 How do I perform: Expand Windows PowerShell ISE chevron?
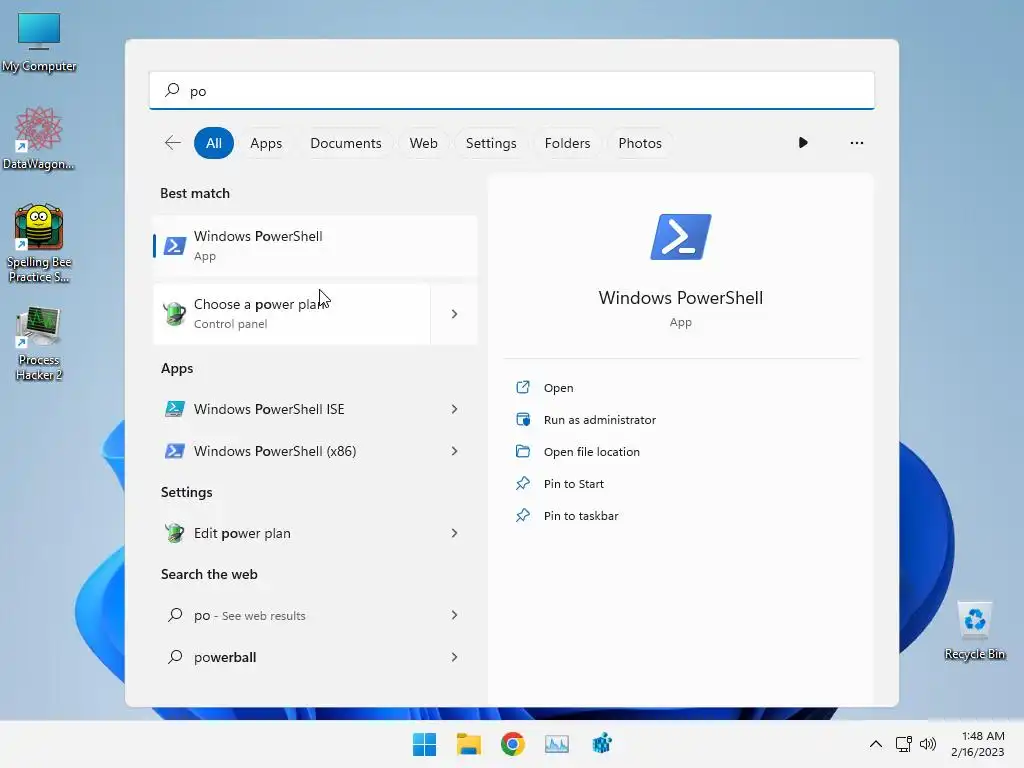coord(455,409)
